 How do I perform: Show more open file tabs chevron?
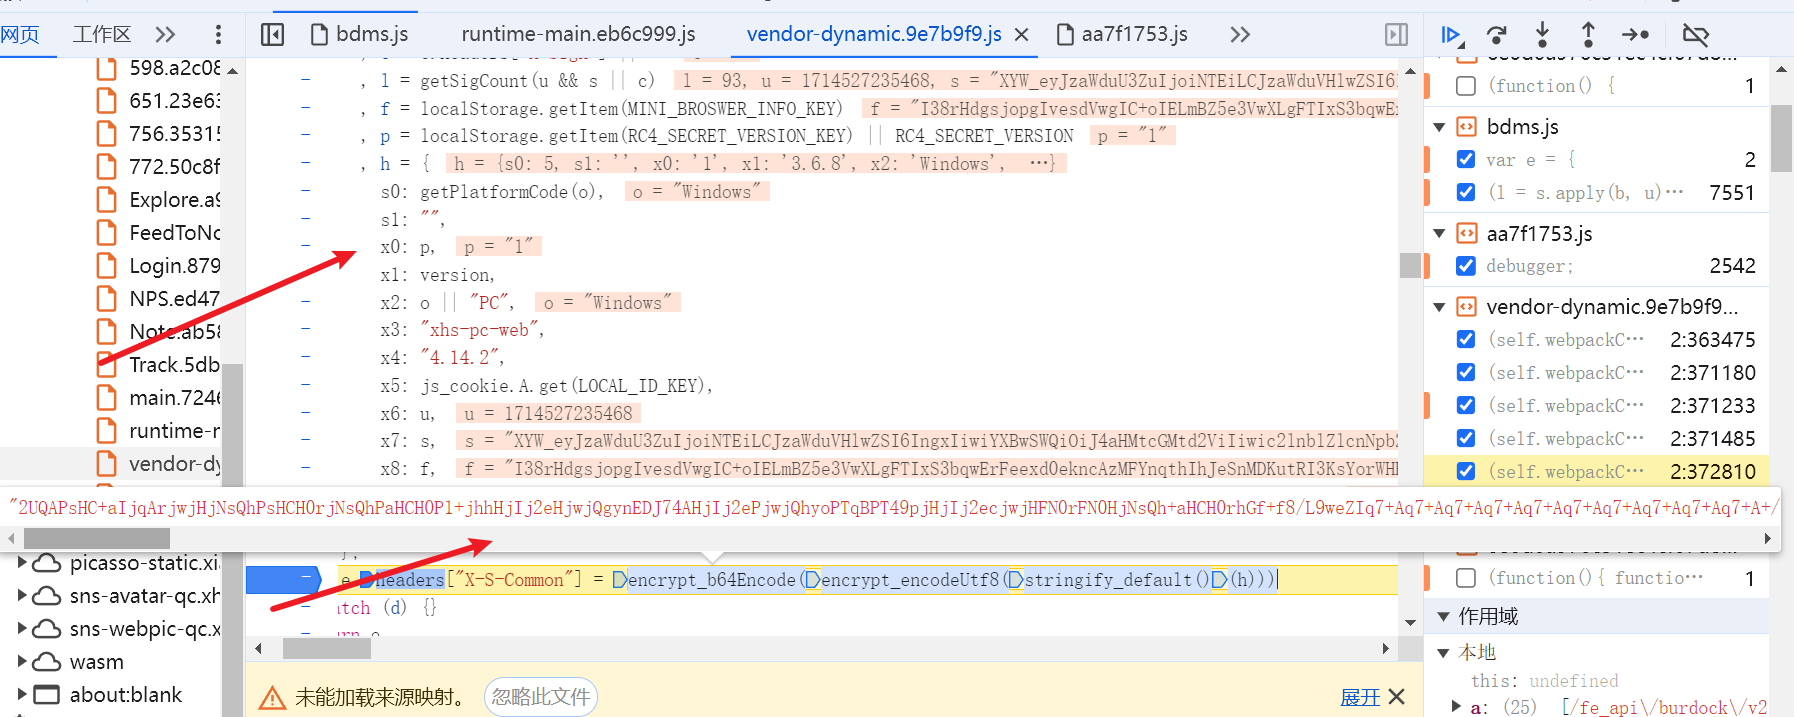1240,35
